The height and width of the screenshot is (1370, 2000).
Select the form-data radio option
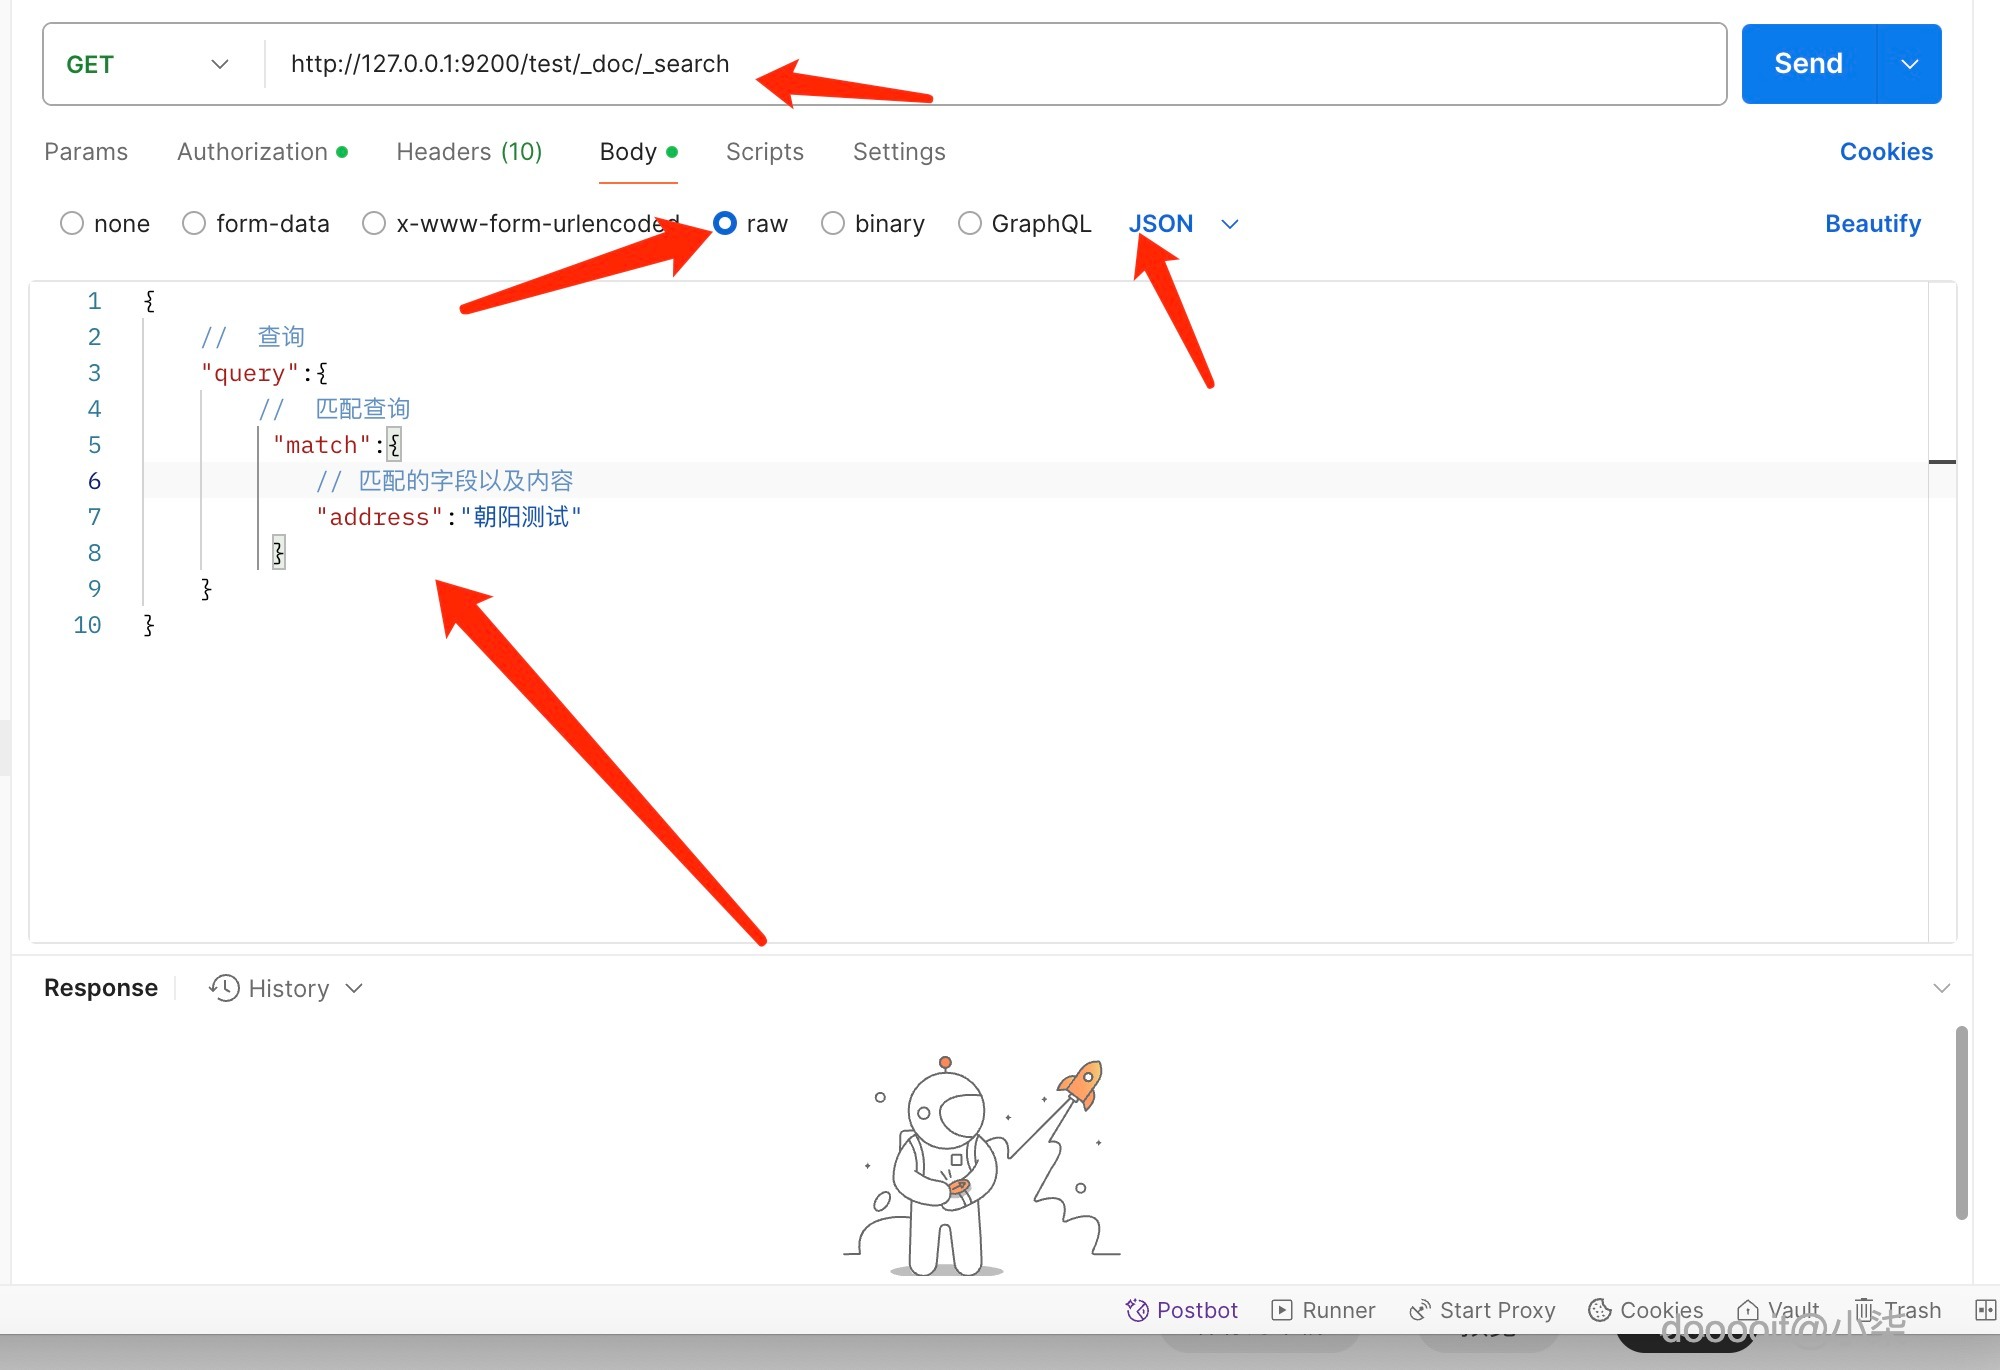click(194, 223)
